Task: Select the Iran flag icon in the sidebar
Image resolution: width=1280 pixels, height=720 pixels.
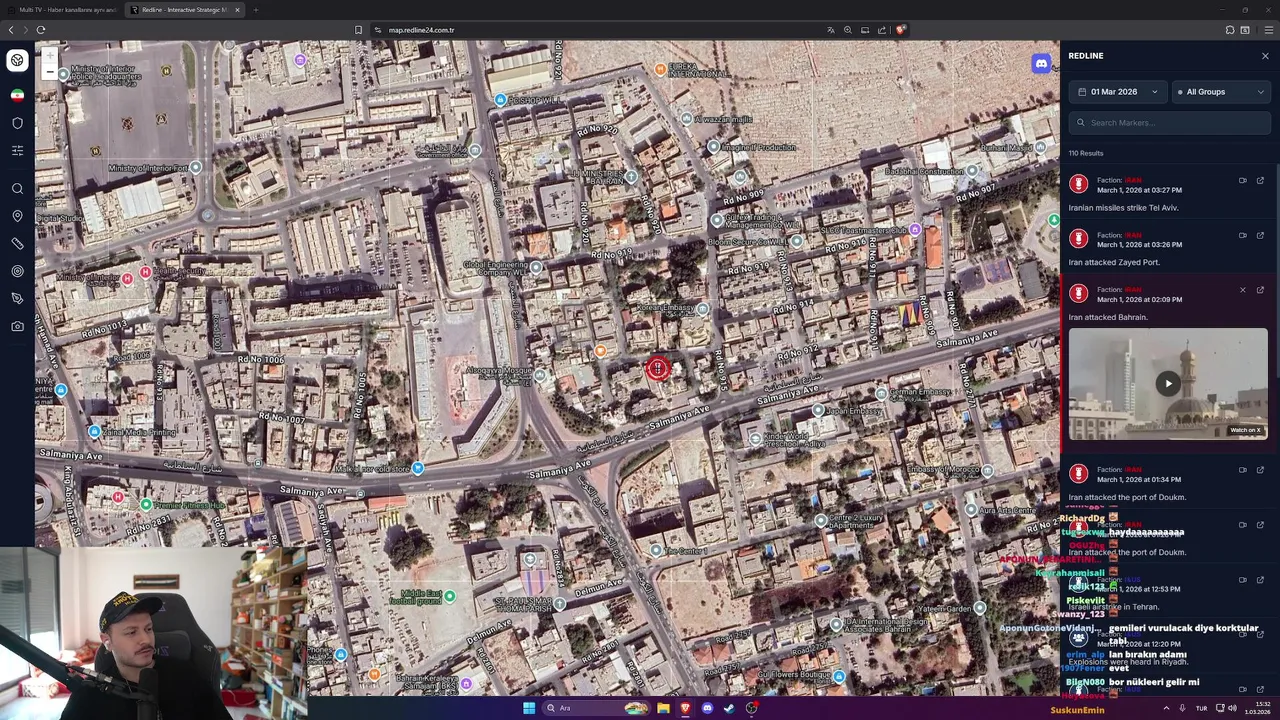Action: [x=17, y=95]
